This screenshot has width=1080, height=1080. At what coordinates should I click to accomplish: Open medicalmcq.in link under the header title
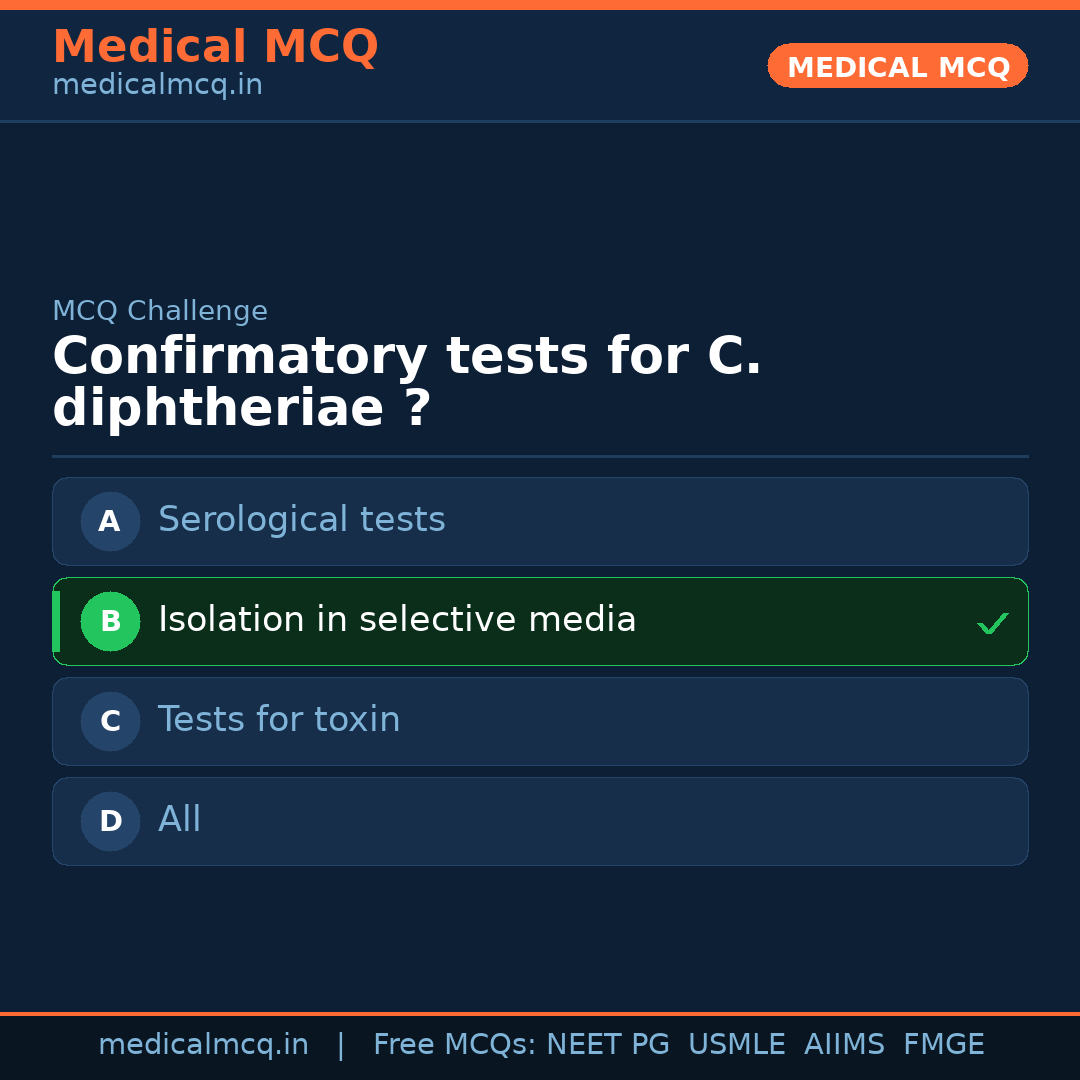point(157,85)
